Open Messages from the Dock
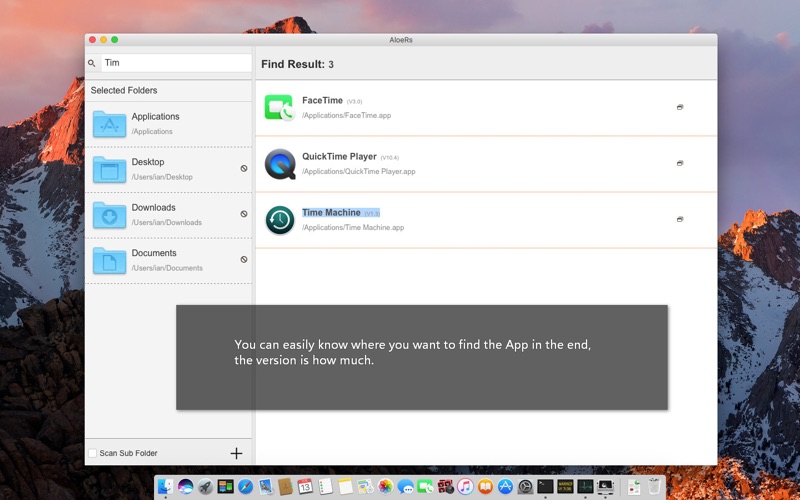 (x=406, y=487)
